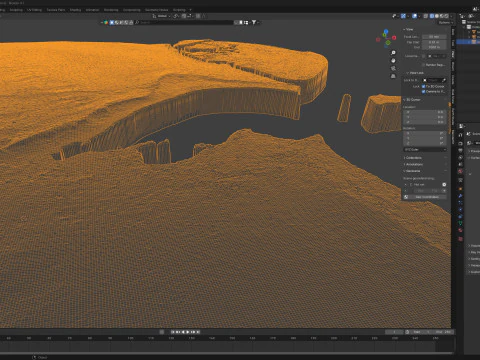Open the World properties tab icon

point(460,171)
